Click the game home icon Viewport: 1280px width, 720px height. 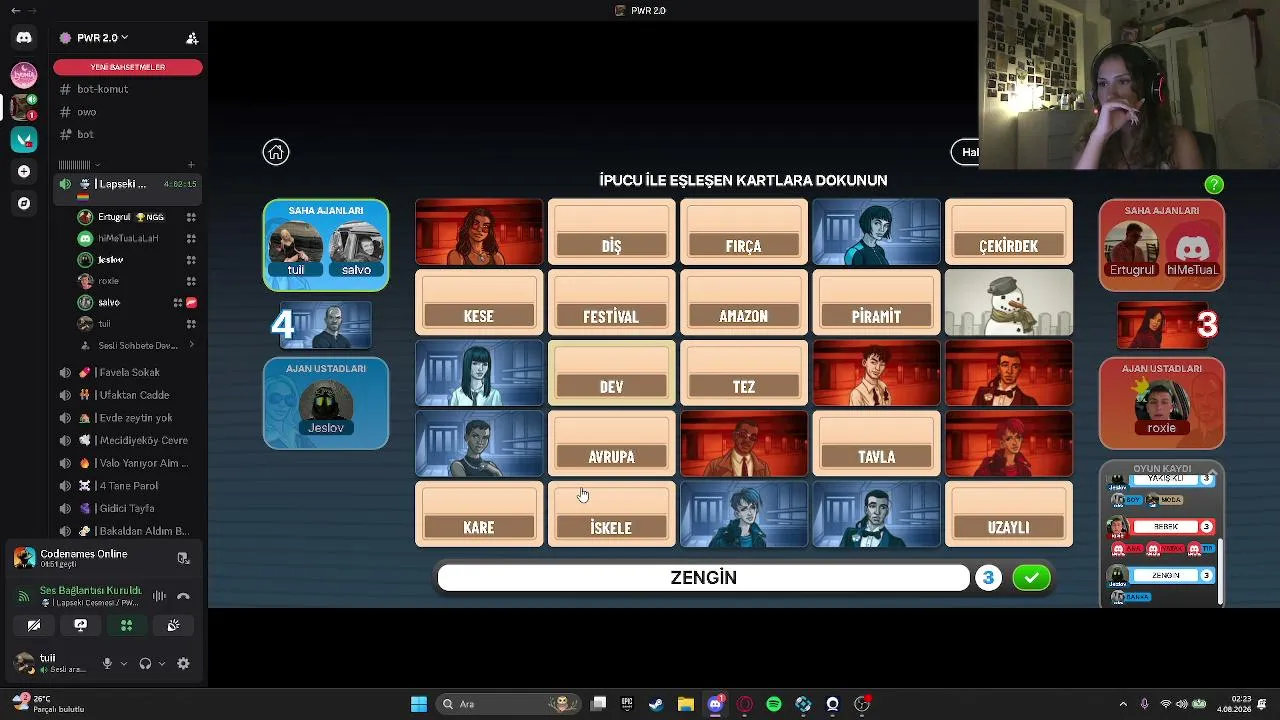[x=276, y=152]
